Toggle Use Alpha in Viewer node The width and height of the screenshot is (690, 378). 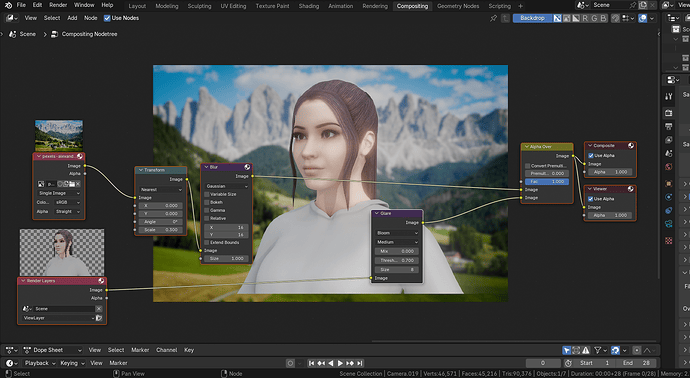[591, 199]
